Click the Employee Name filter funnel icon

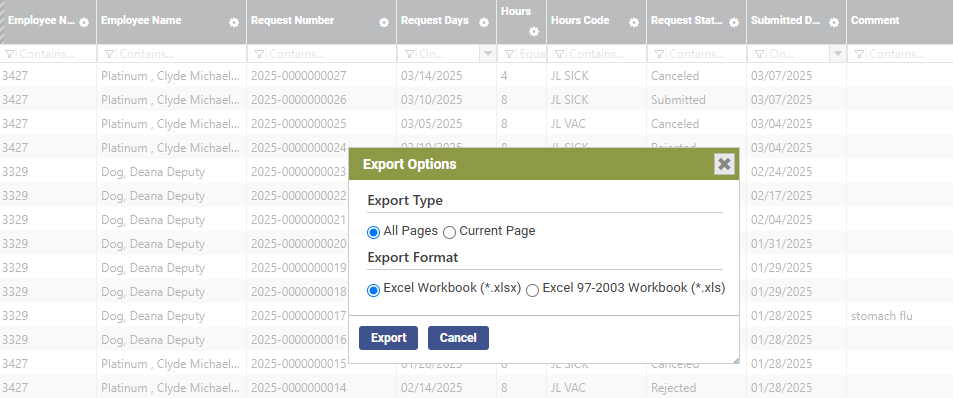[x=109, y=54]
